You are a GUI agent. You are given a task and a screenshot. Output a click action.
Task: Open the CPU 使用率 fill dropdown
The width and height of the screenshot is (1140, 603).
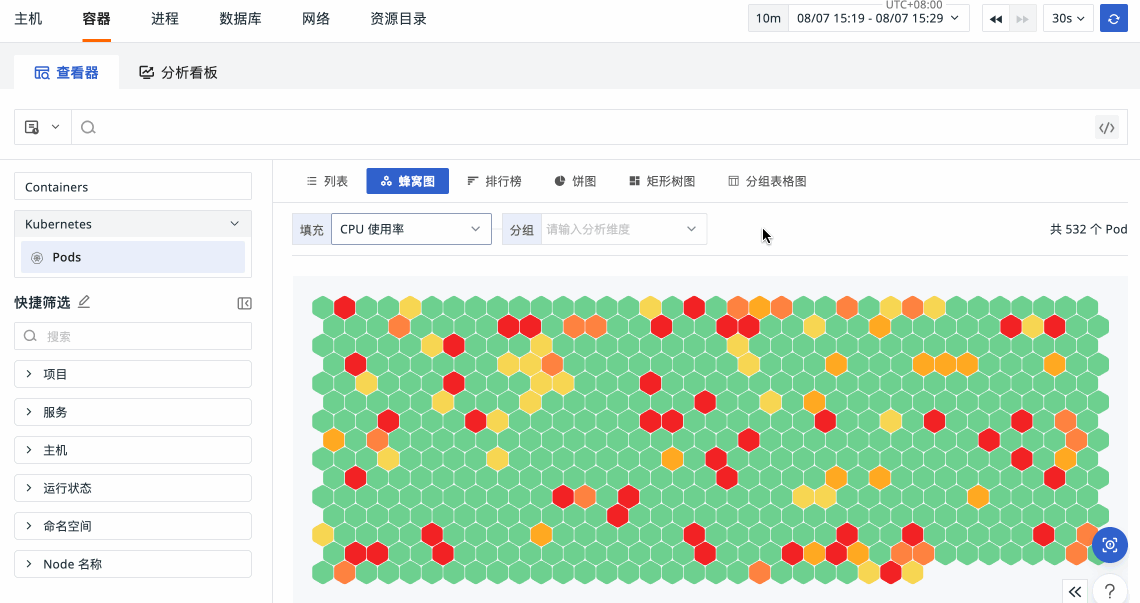pos(411,229)
